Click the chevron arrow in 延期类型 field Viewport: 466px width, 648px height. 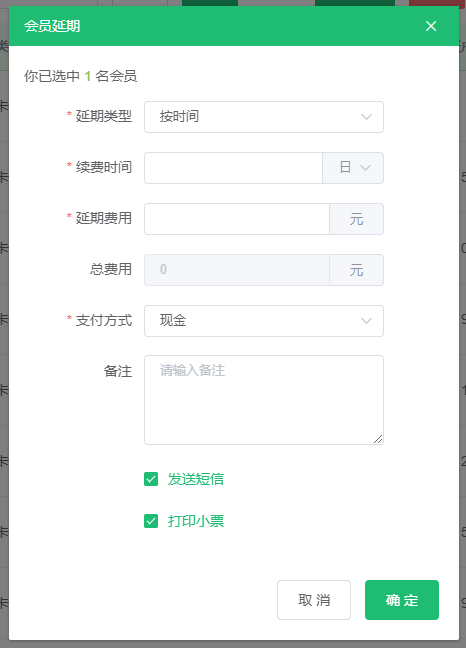[366, 117]
